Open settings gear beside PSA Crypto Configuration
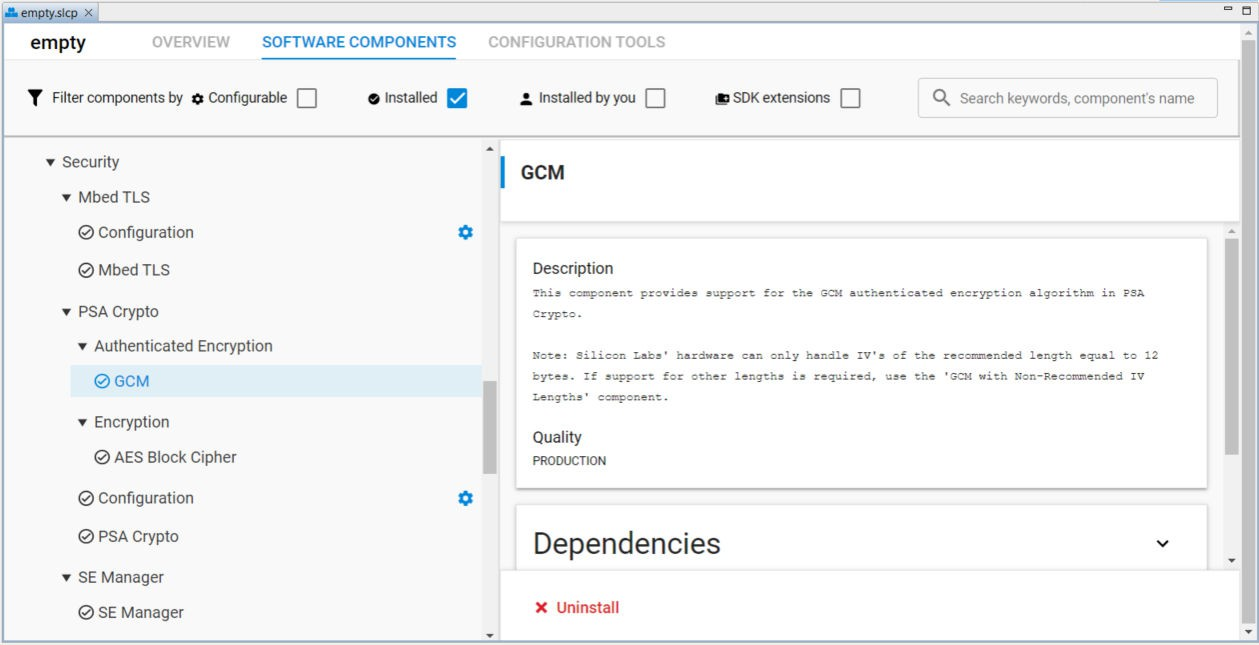Image resolution: width=1259 pixels, height=645 pixels. coord(464,498)
